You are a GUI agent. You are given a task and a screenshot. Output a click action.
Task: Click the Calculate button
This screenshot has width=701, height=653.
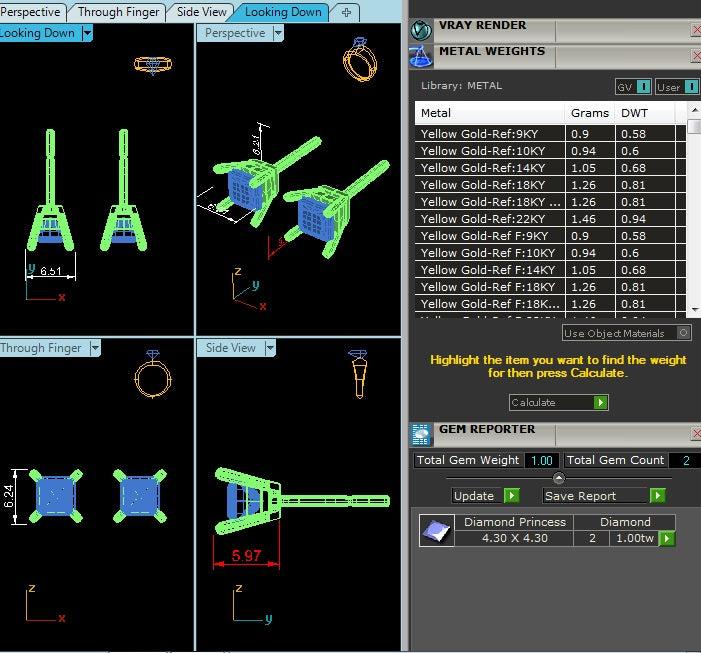pyautogui.click(x=558, y=403)
